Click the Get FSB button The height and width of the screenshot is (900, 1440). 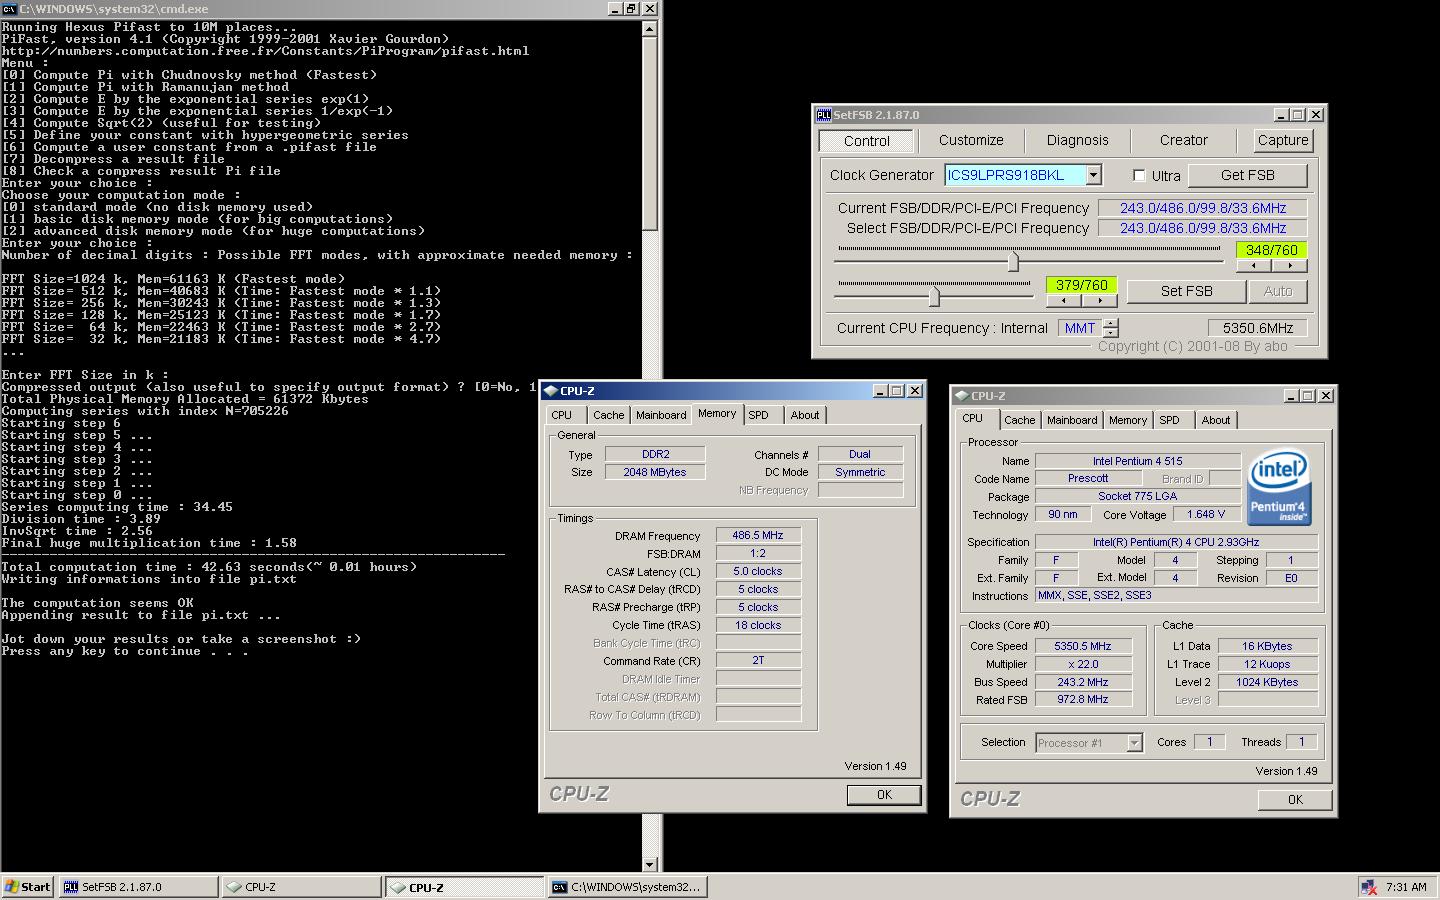coord(1247,175)
